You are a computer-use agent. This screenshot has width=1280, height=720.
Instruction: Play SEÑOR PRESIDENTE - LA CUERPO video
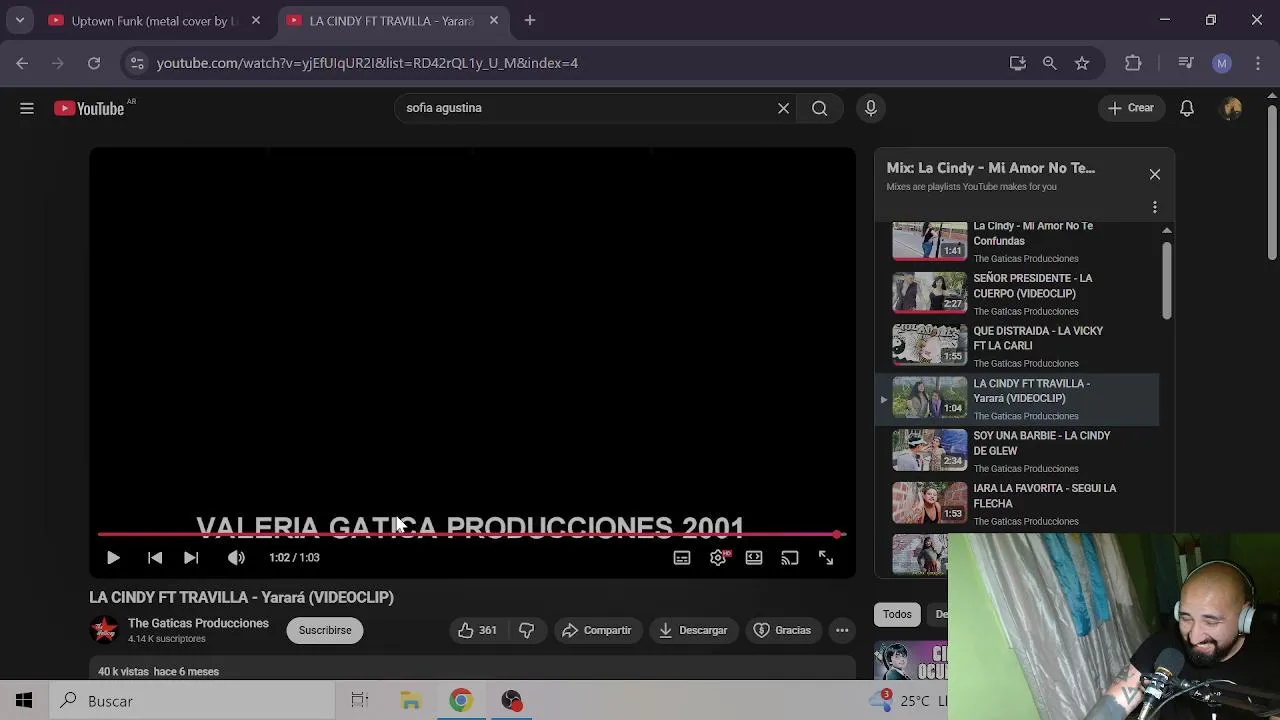pos(1017,293)
